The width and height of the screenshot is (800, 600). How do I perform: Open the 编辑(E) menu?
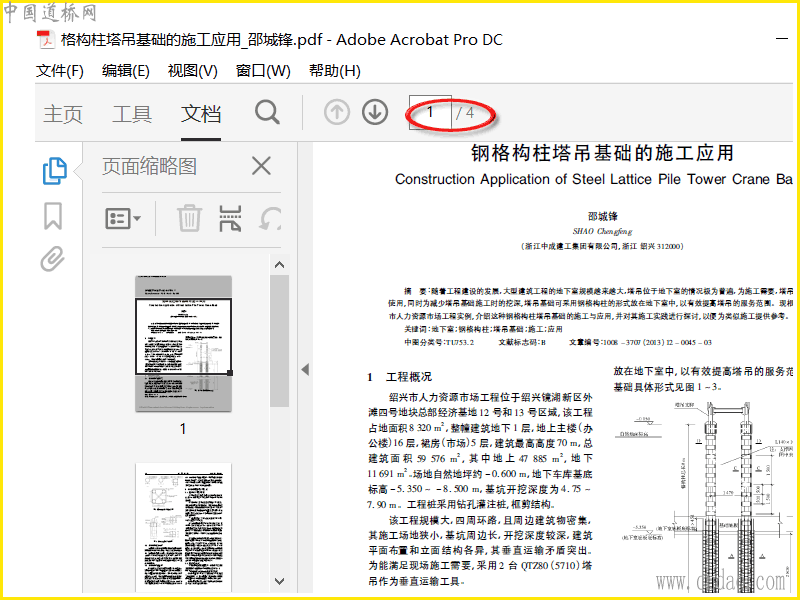click(126, 70)
